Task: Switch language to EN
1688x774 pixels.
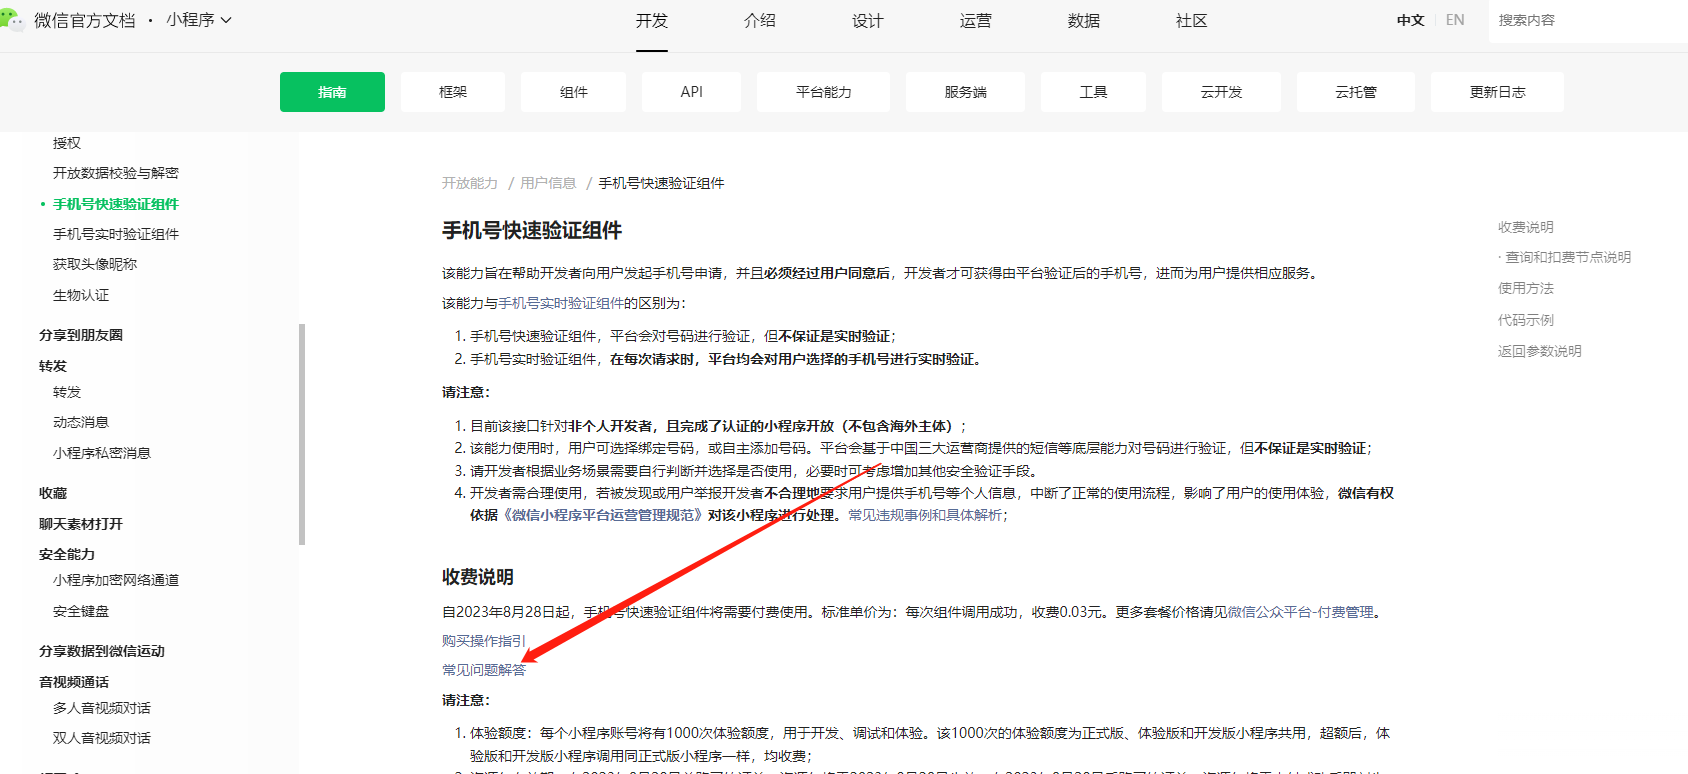Action: pyautogui.click(x=1455, y=20)
